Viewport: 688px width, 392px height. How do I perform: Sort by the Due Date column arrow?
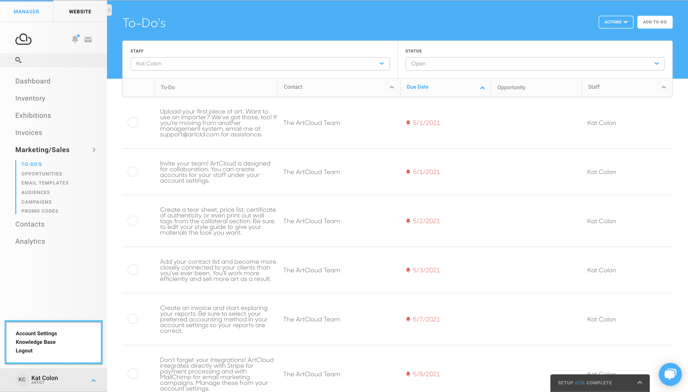click(x=482, y=88)
